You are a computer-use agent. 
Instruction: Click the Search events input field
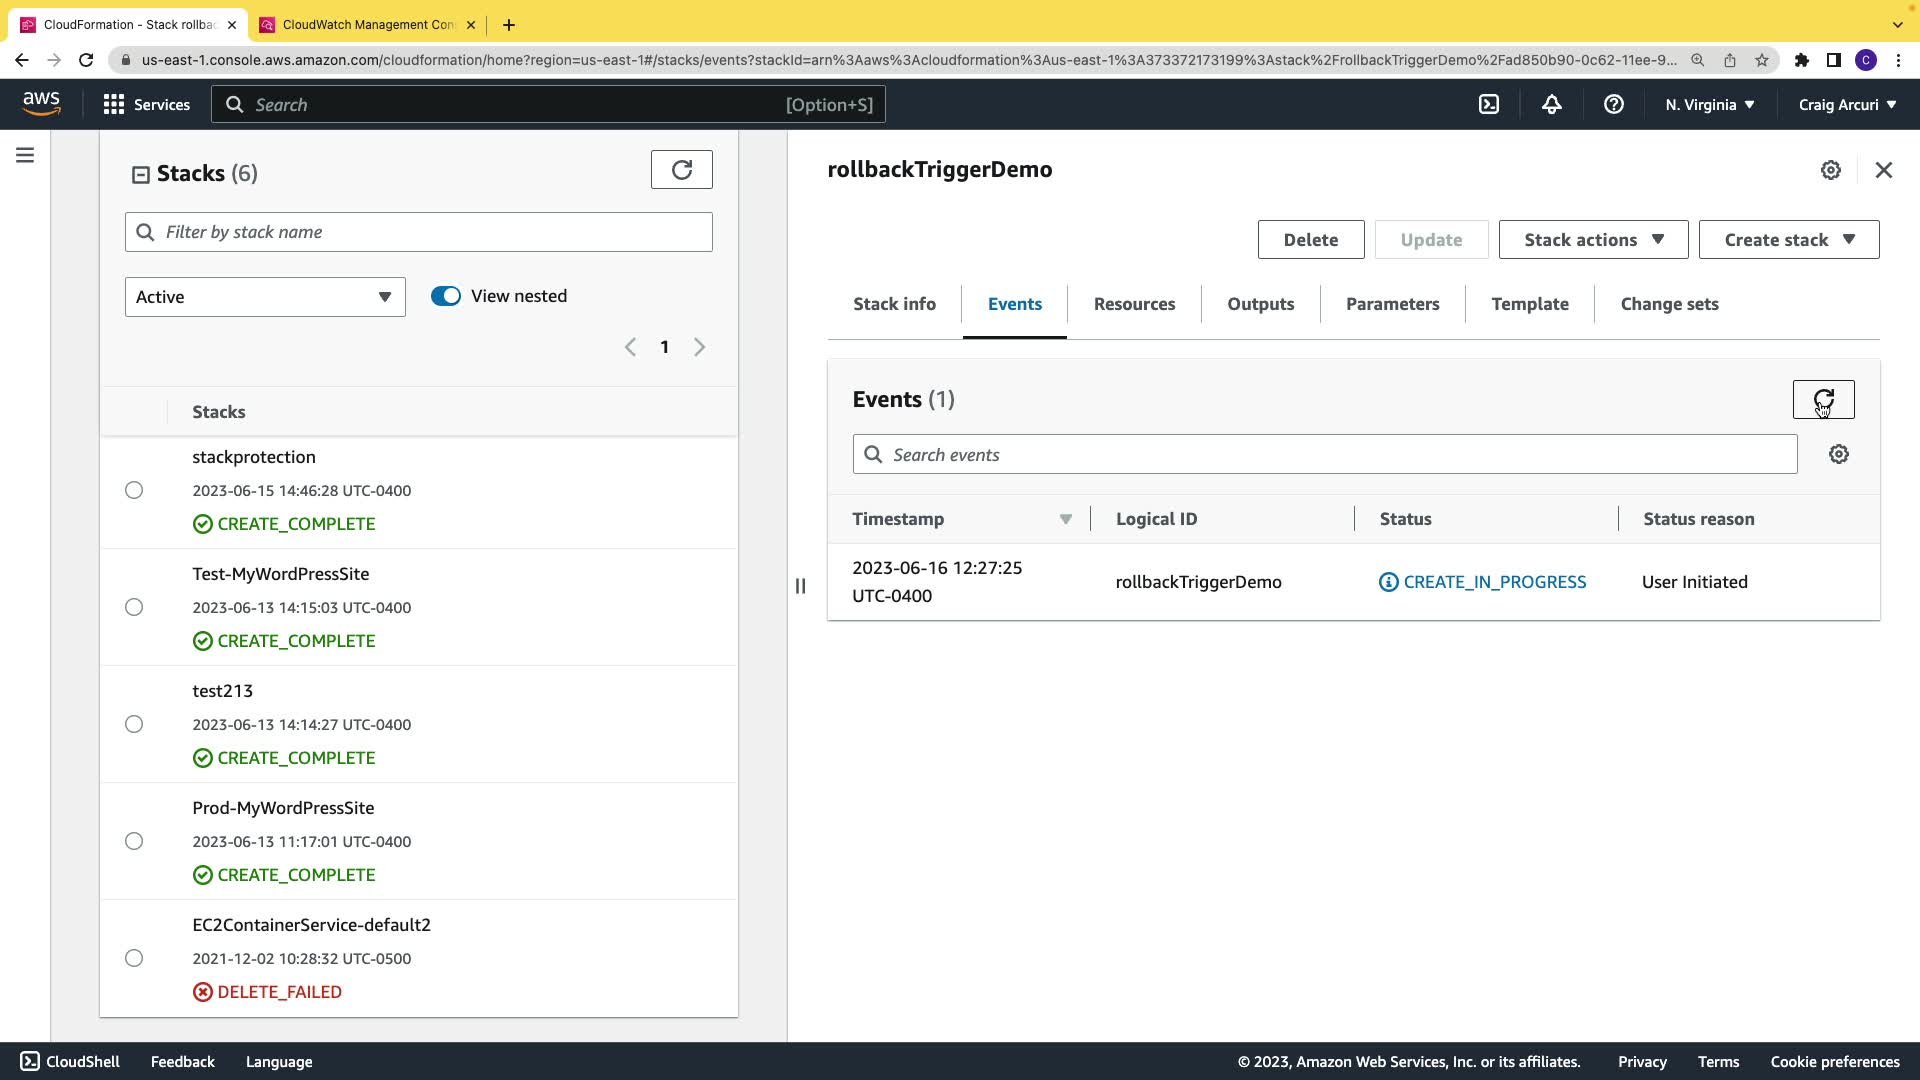point(1325,455)
